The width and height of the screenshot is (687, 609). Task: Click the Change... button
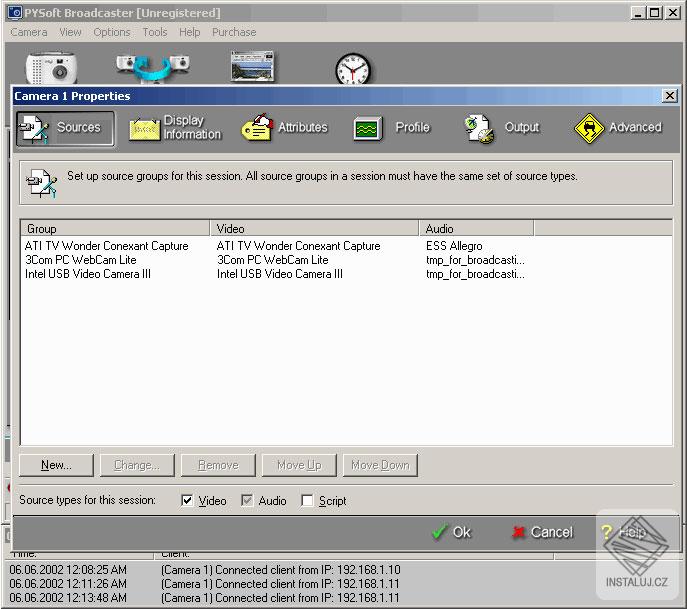click(x=137, y=465)
